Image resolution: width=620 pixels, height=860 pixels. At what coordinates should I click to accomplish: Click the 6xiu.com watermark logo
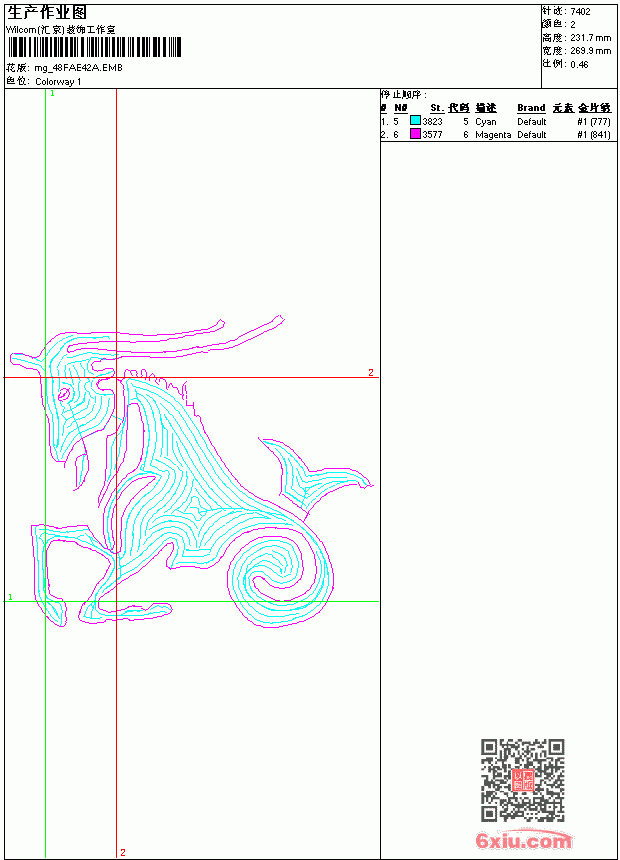click(x=523, y=841)
